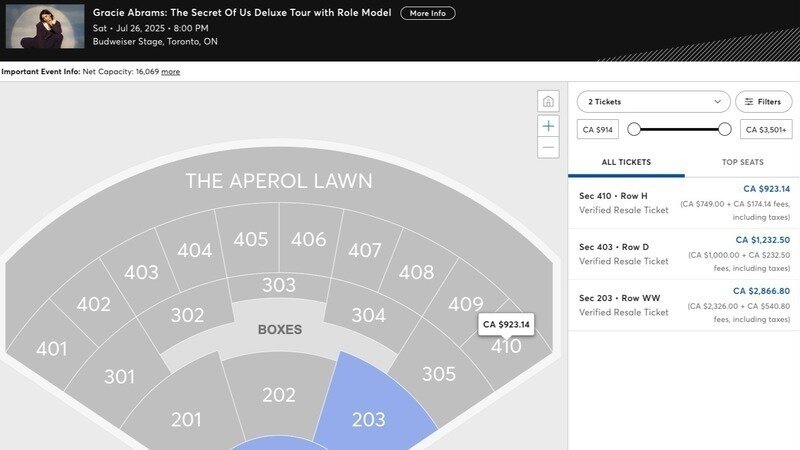
Task: Pick the Sec 203 Row WW listing
Action: pyautogui.click(x=684, y=305)
